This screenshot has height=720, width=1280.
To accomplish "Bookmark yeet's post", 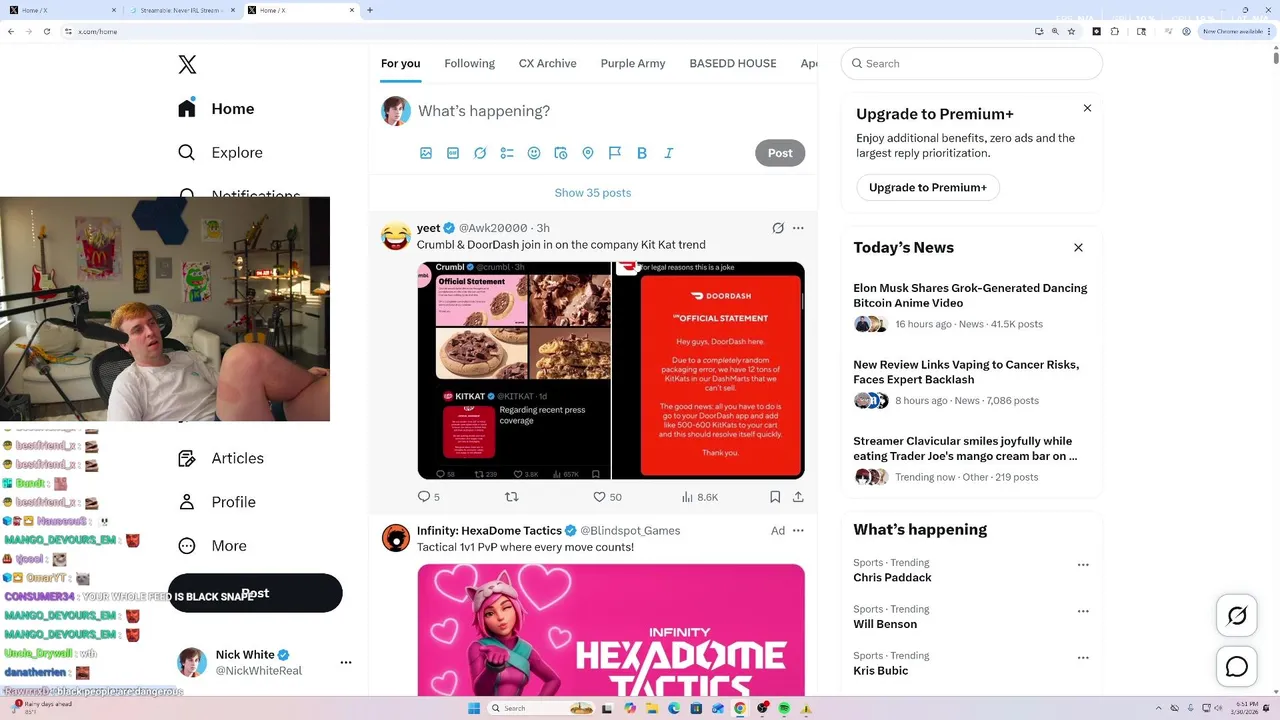I will (775, 497).
